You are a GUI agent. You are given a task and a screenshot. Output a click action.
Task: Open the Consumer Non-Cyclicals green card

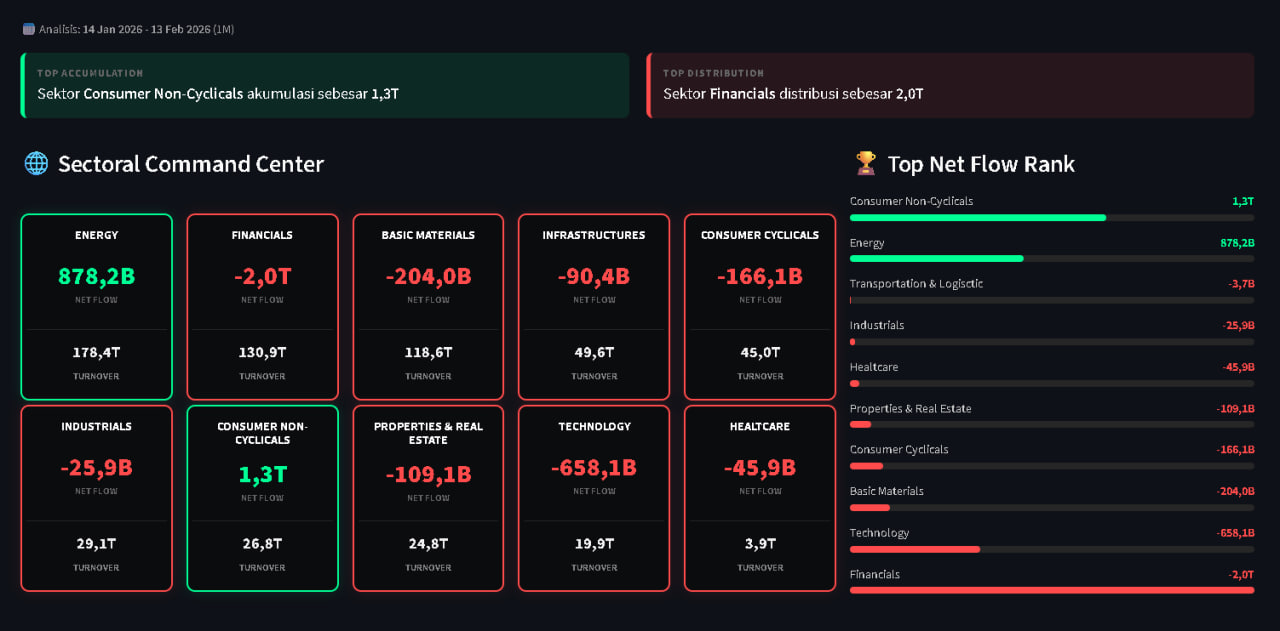(x=262, y=498)
